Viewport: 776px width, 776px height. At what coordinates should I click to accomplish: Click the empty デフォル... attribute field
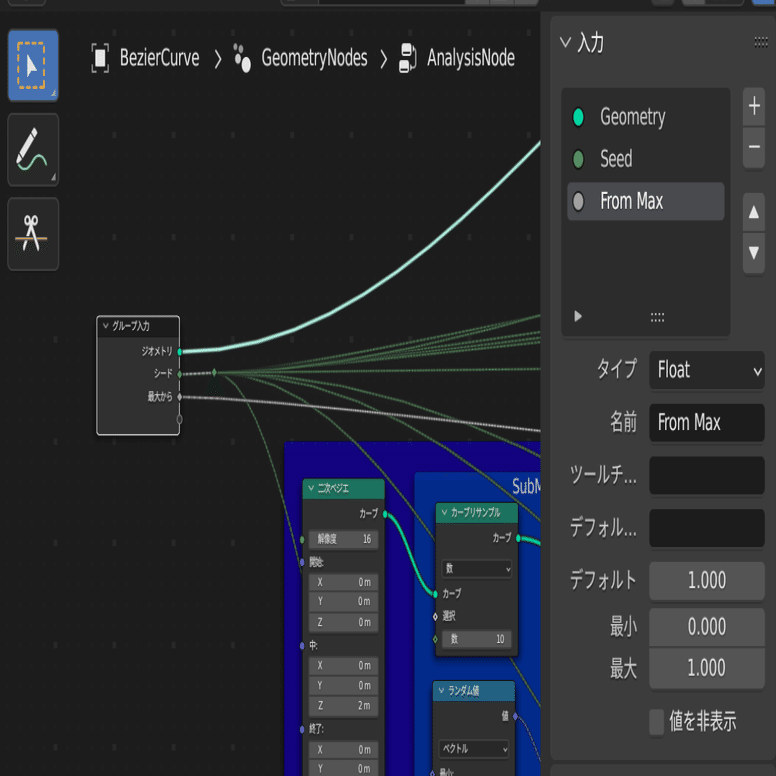pyautogui.click(x=707, y=528)
